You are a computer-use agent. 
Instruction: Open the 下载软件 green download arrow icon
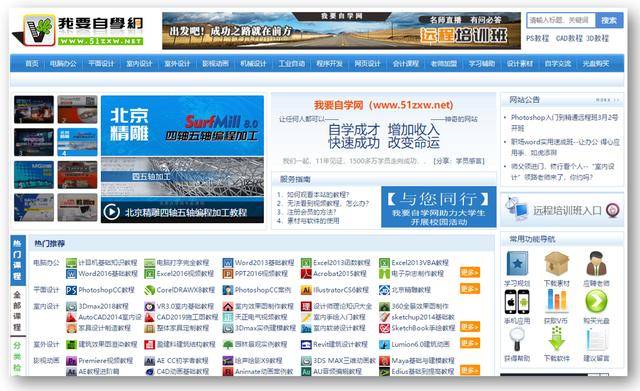click(556, 339)
